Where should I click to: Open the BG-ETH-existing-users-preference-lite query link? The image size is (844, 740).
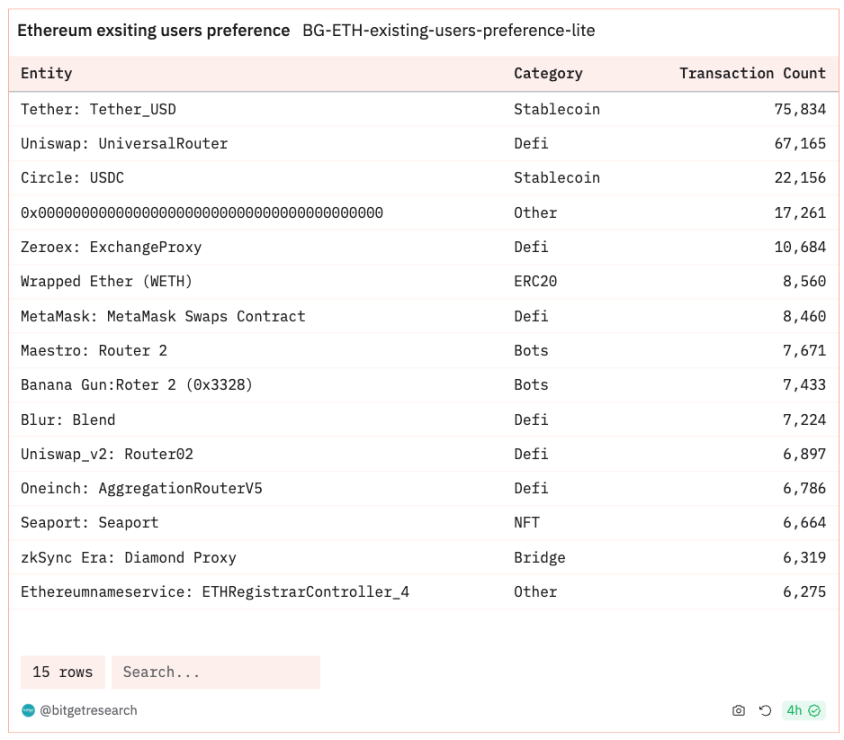pyautogui.click(x=448, y=30)
